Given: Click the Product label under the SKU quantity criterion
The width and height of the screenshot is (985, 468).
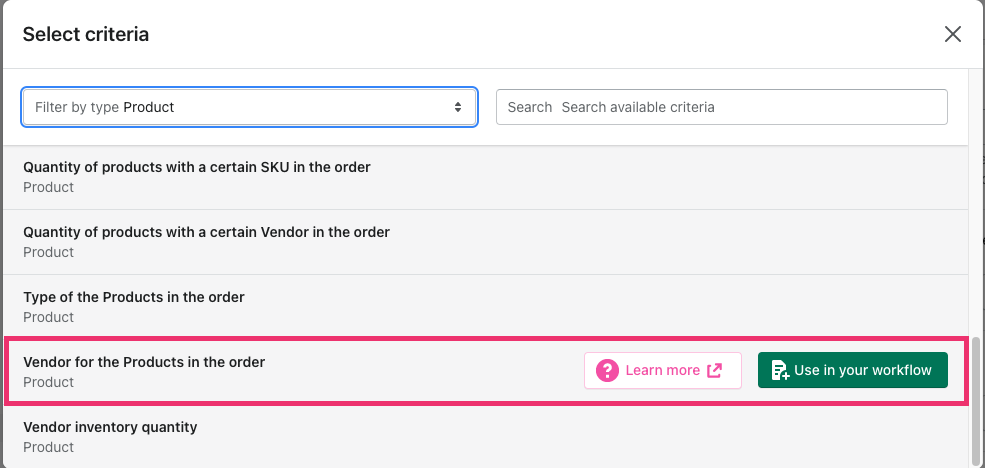Looking at the screenshot, I should tap(49, 187).
